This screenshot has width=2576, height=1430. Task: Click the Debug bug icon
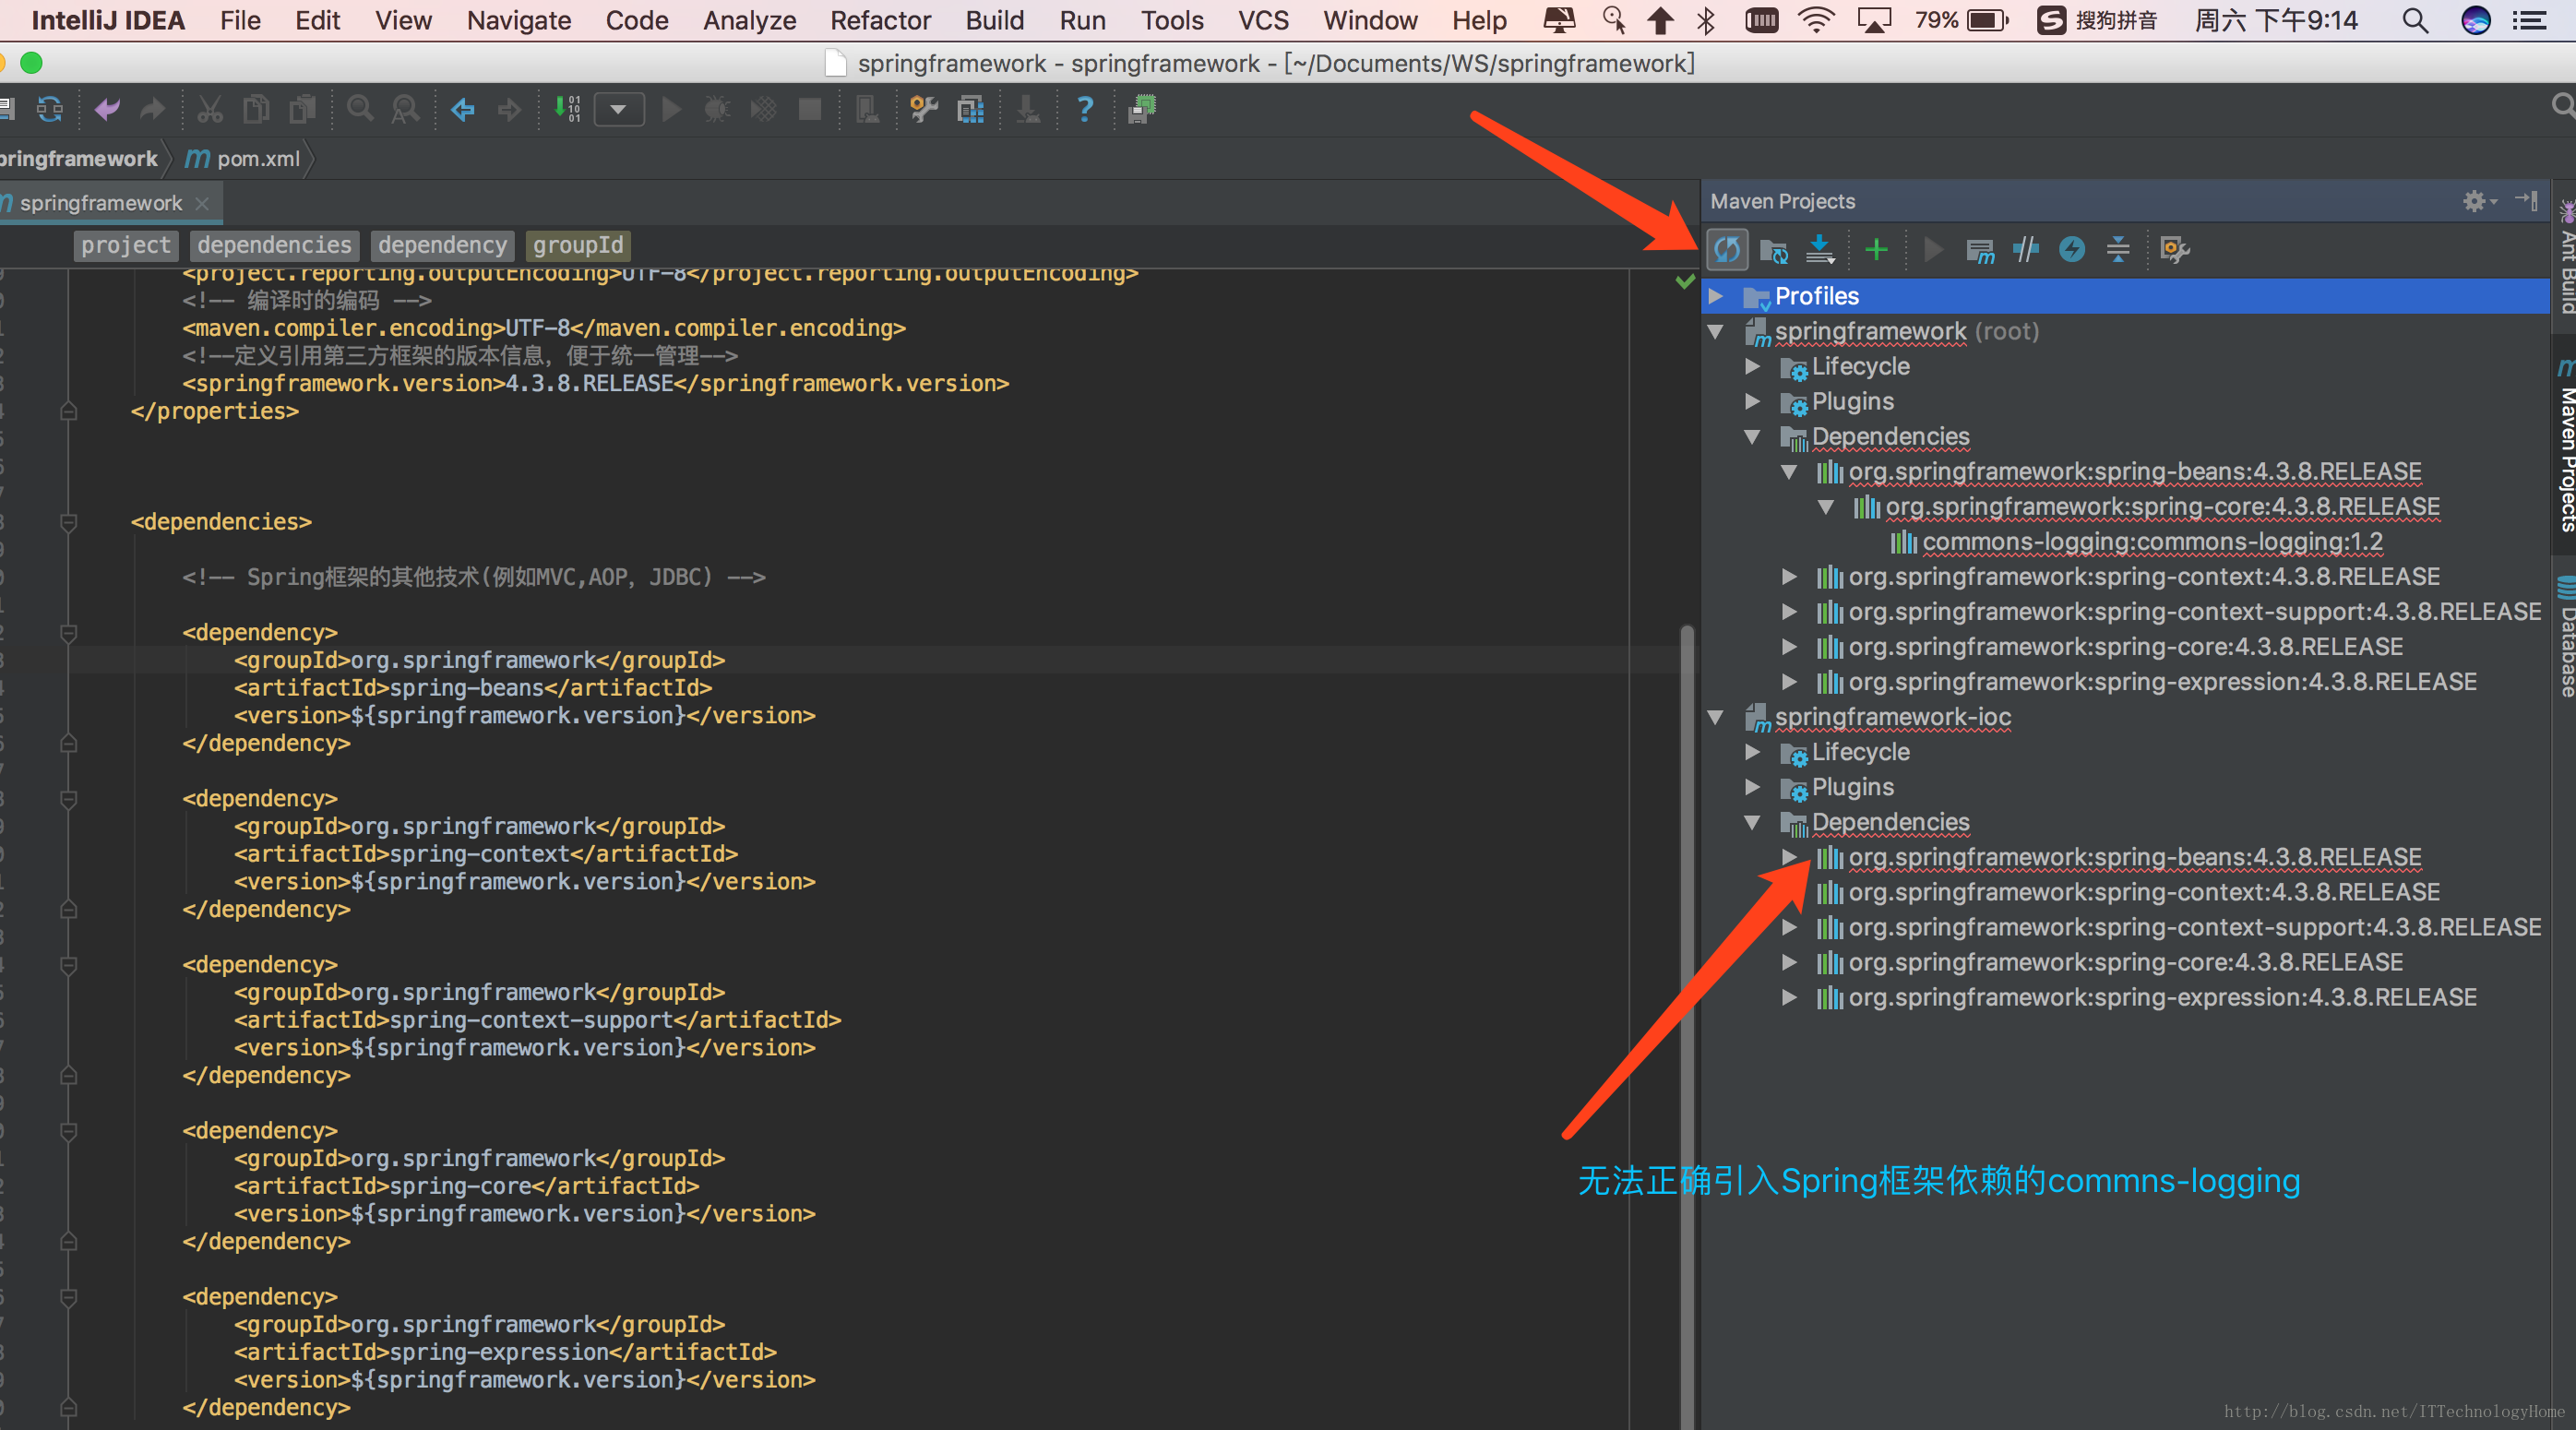[716, 109]
